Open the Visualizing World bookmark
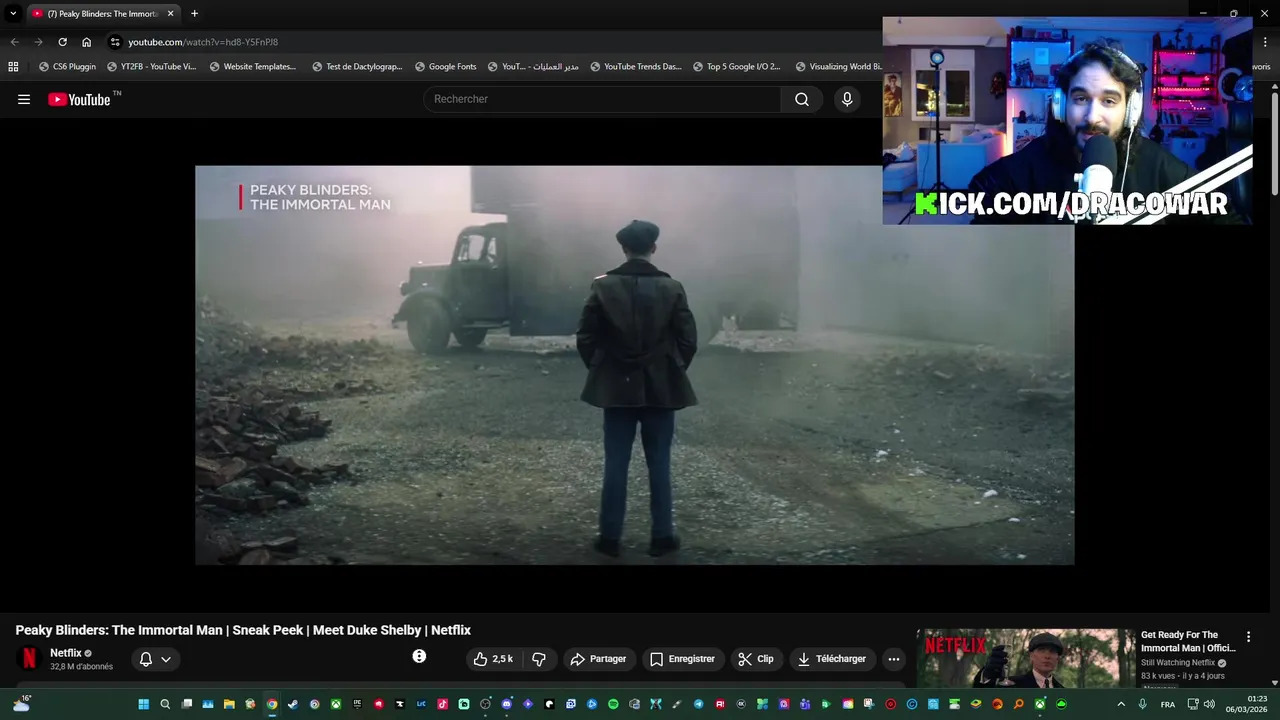Viewport: 1280px width, 720px height. [838, 67]
